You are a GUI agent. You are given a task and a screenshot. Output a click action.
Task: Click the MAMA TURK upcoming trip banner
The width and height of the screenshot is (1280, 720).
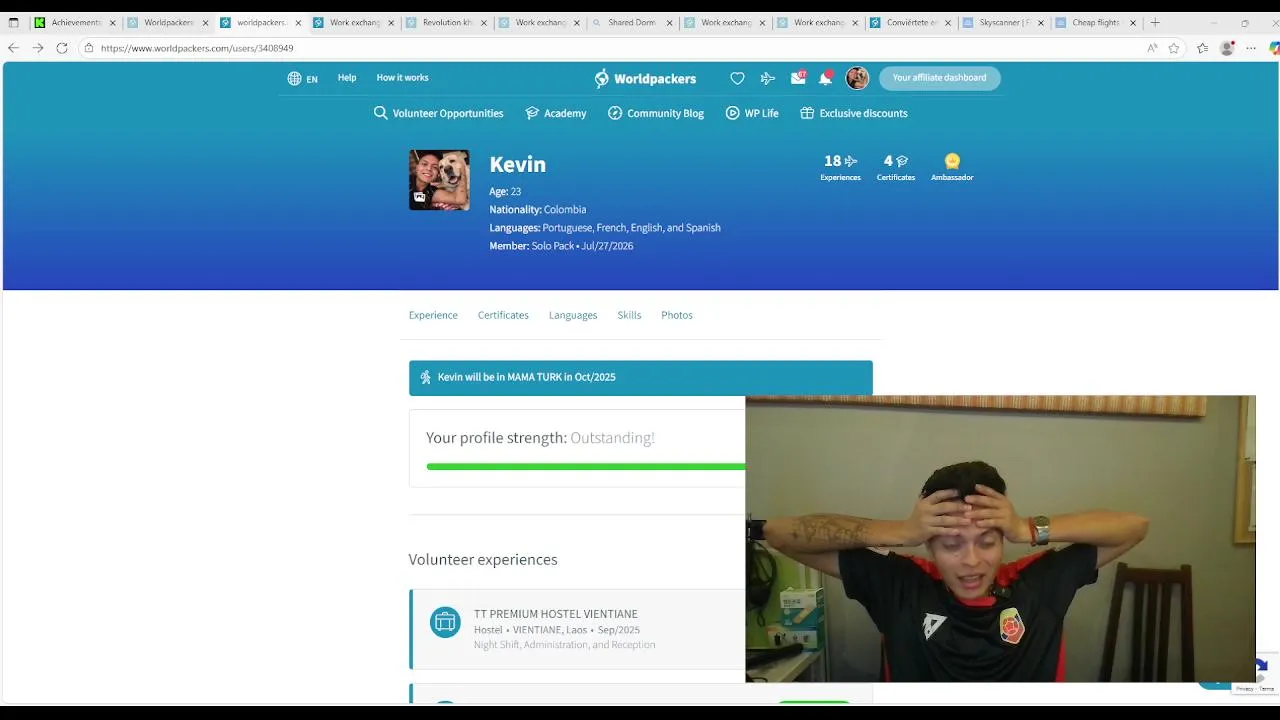(x=640, y=378)
